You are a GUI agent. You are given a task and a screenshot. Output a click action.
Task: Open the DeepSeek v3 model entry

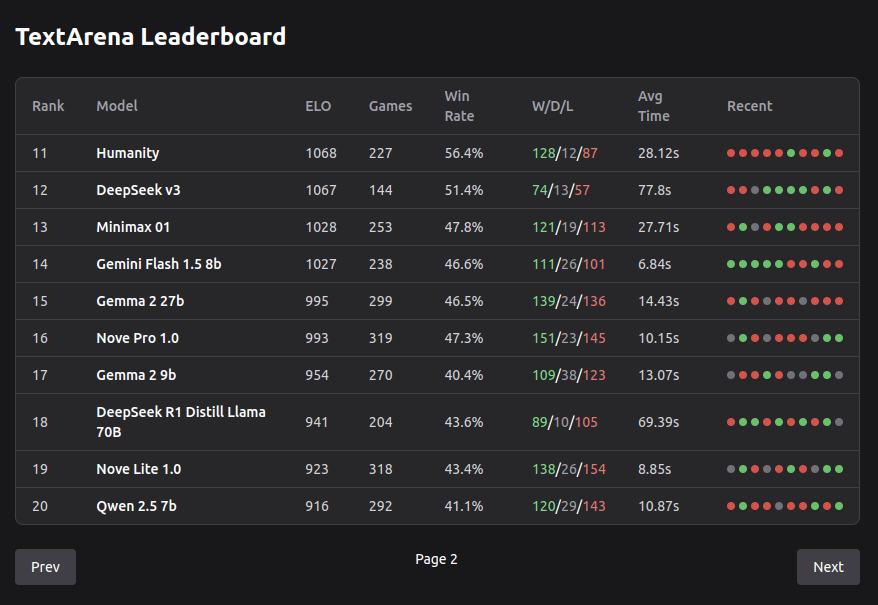pyautogui.click(x=138, y=190)
